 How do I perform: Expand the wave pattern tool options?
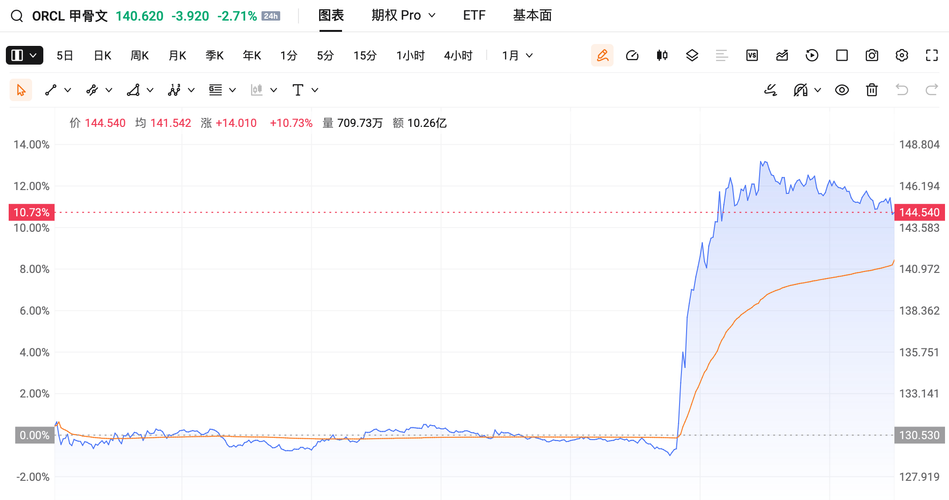[x=191, y=90]
